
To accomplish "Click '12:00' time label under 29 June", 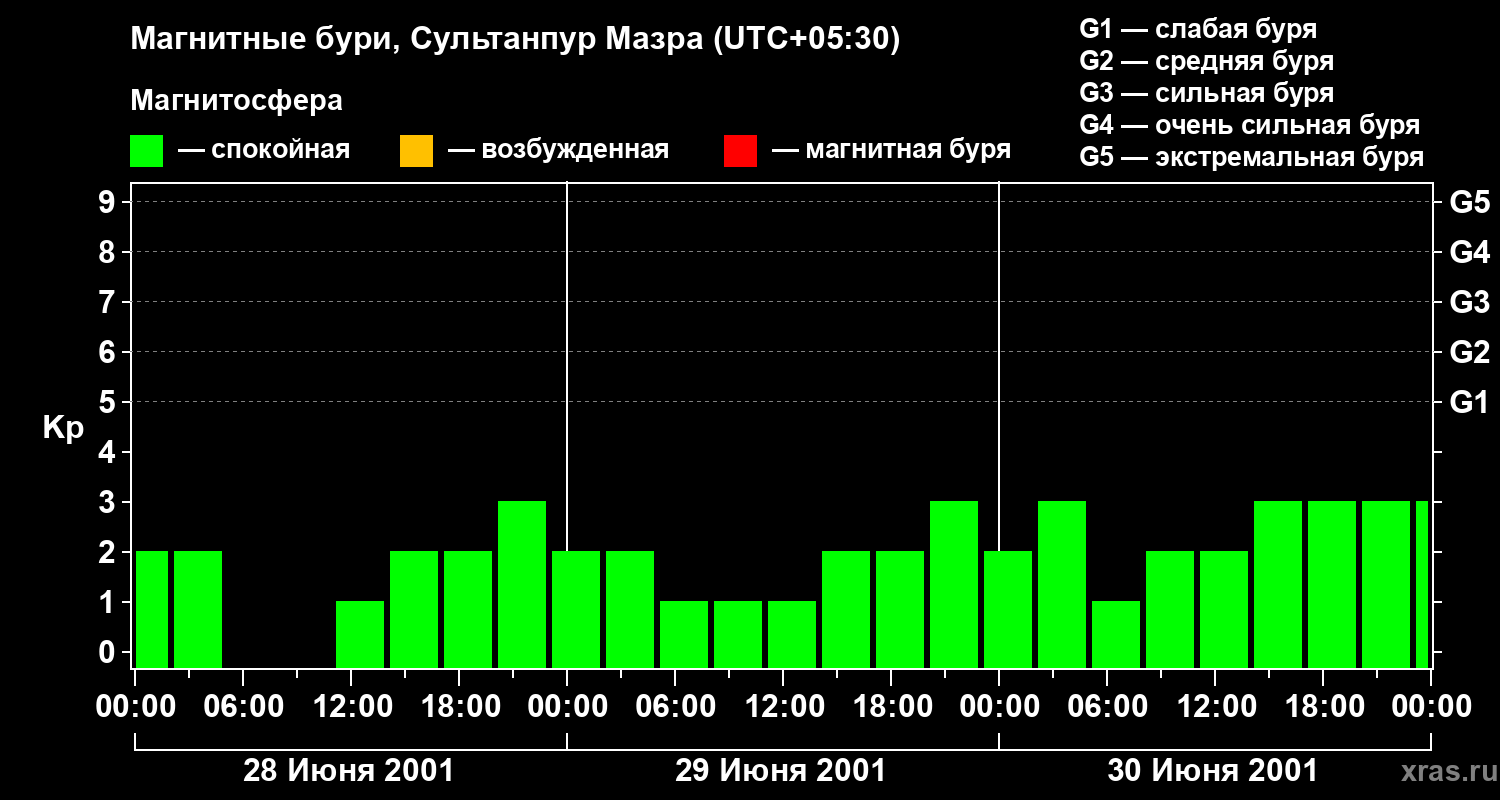I will click(x=783, y=707).
